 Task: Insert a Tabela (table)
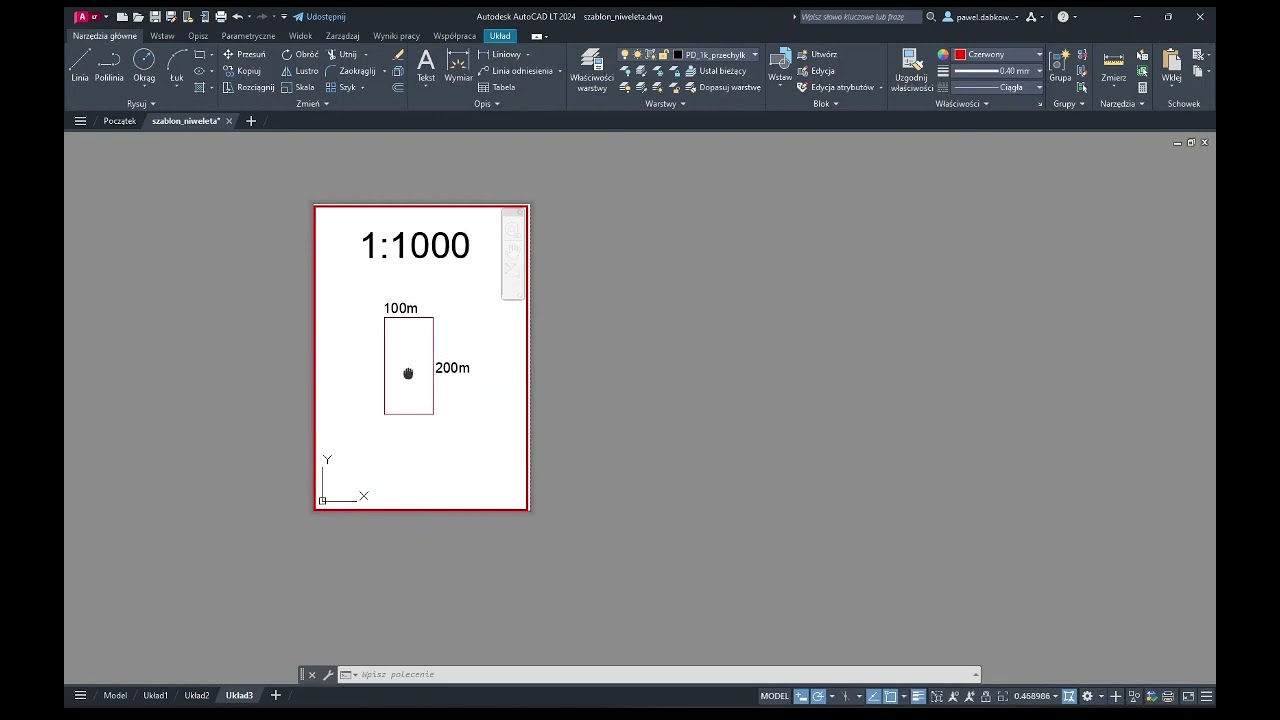(497, 87)
